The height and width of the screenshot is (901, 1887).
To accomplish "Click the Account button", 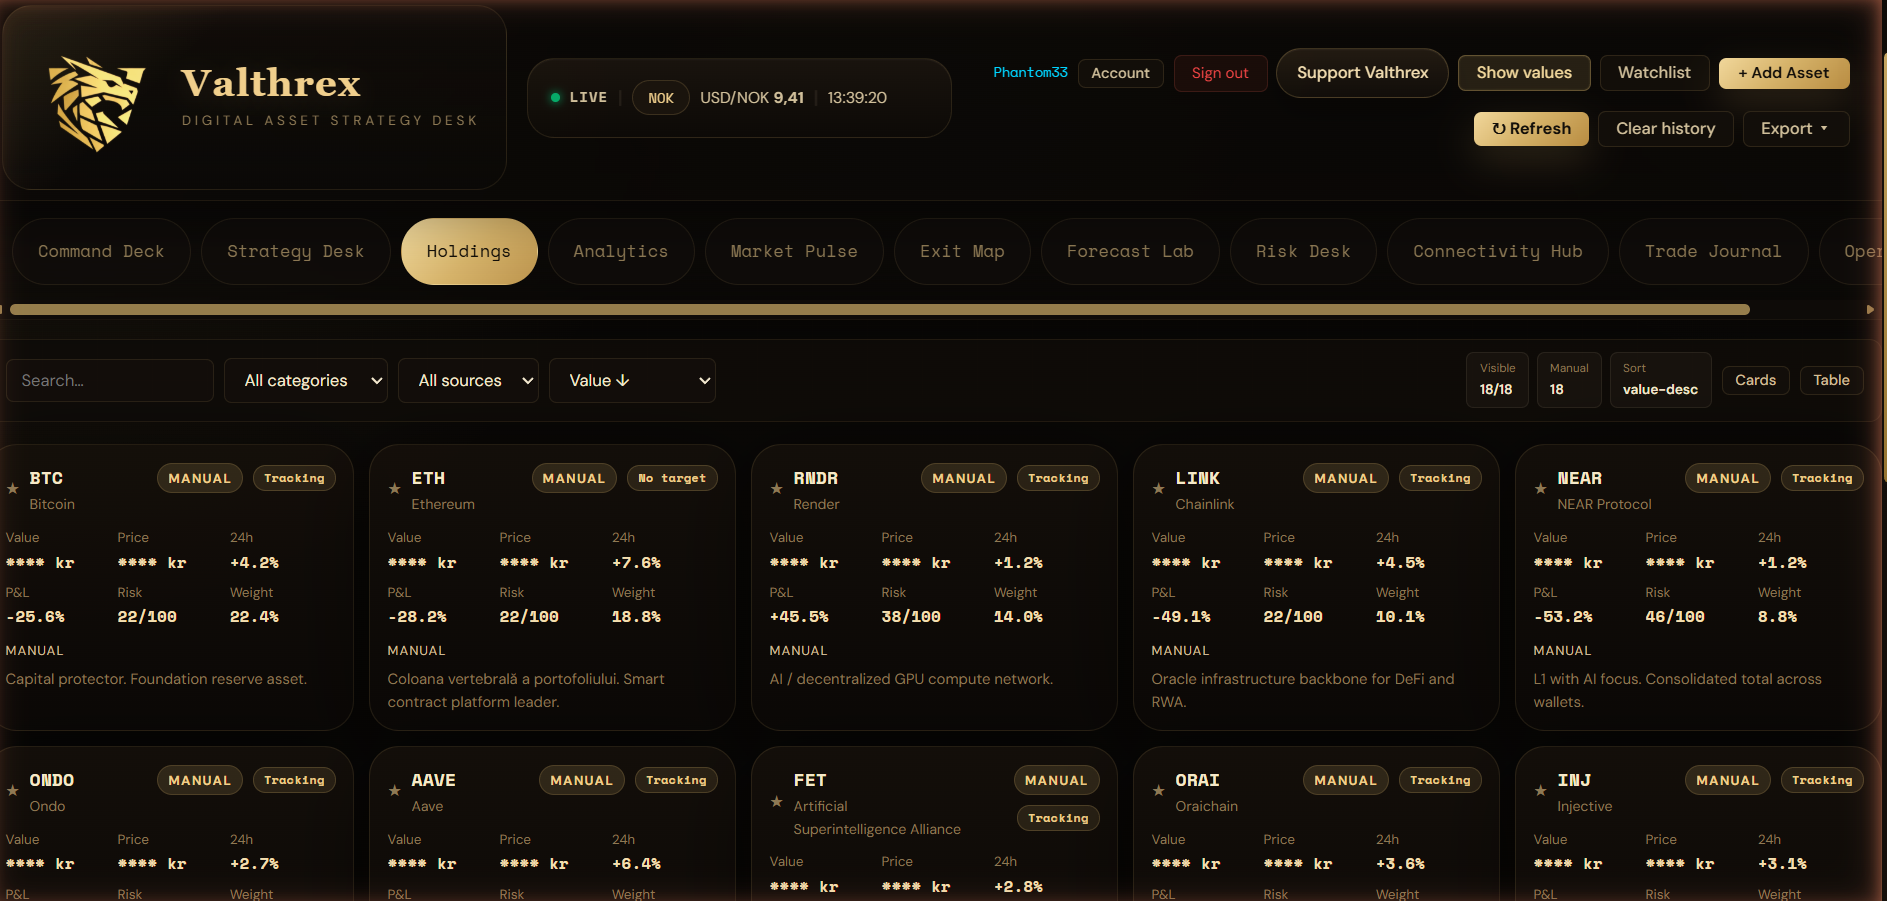I will [x=1120, y=73].
